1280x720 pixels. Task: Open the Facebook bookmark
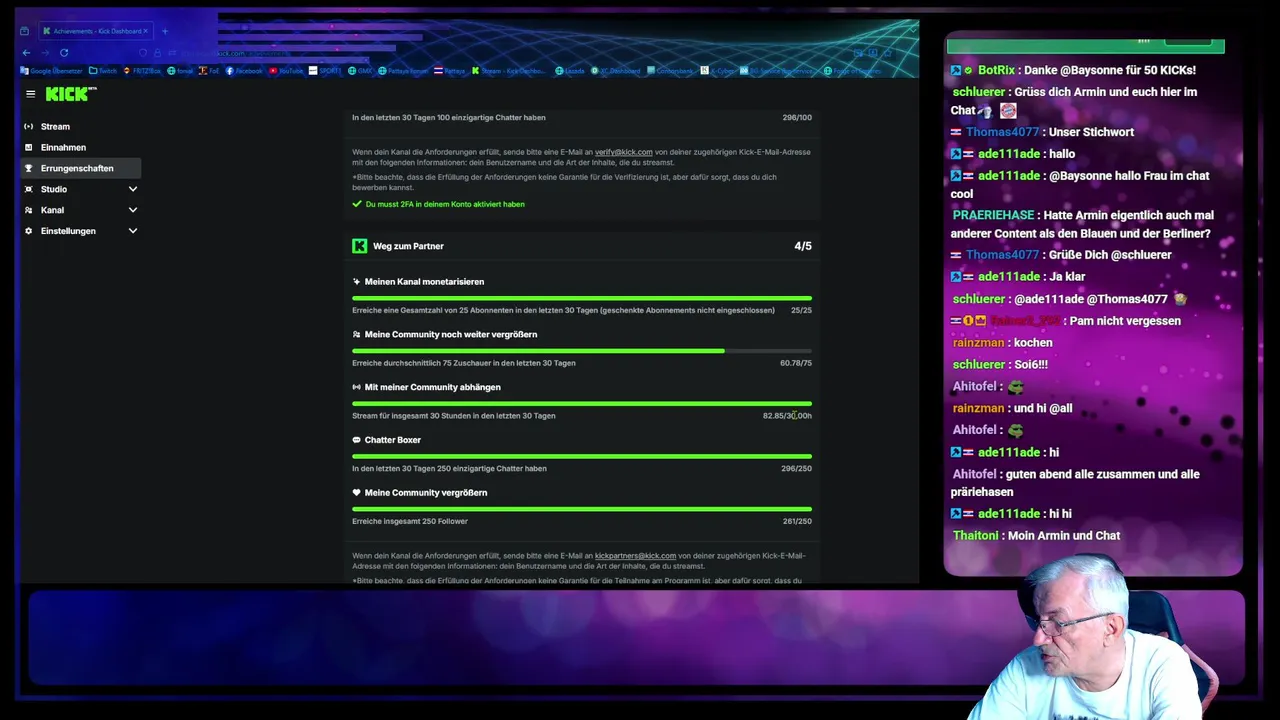pyautogui.click(x=244, y=71)
